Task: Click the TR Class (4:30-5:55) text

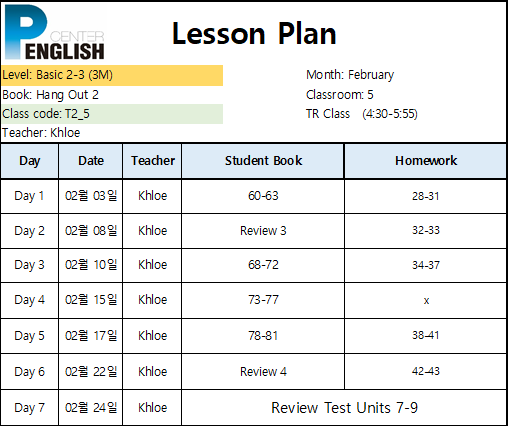Action: pos(362,114)
